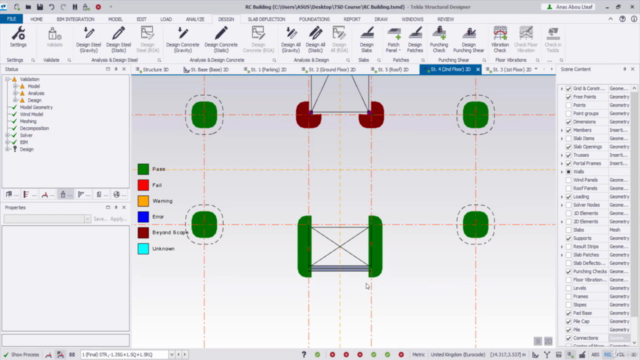Click the Undo icon in title bar
This screenshot has width=640, height=360.
tap(51, 7)
